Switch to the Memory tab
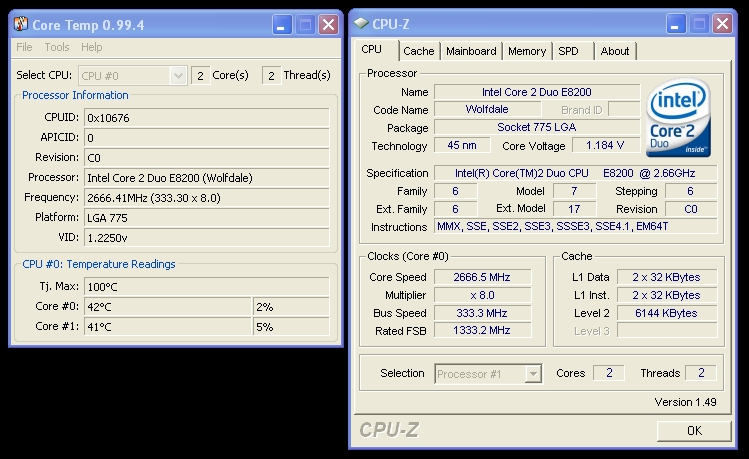 527,51
